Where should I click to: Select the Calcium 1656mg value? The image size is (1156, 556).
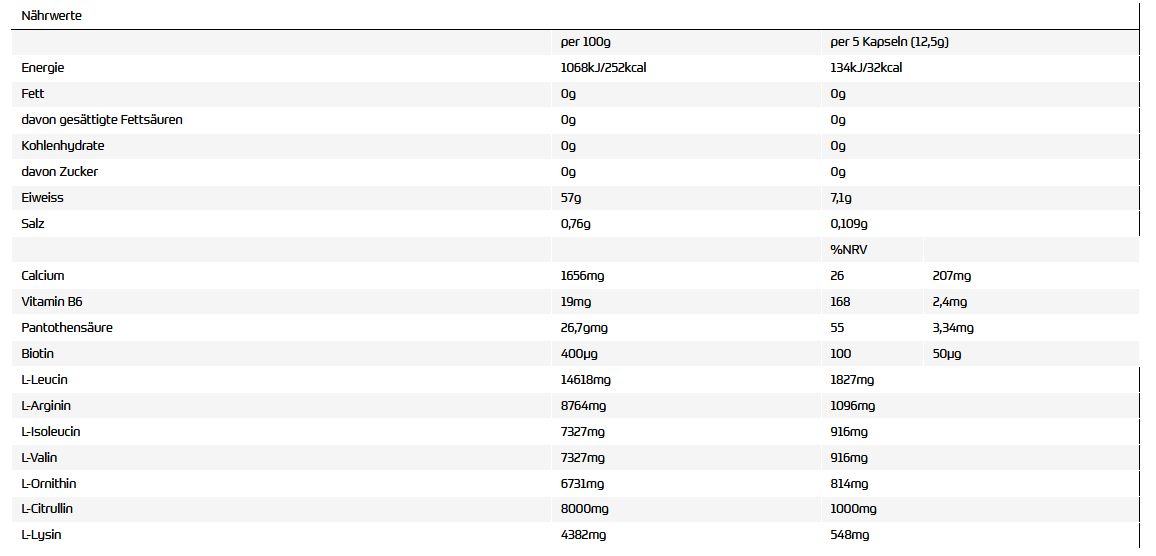tap(583, 276)
